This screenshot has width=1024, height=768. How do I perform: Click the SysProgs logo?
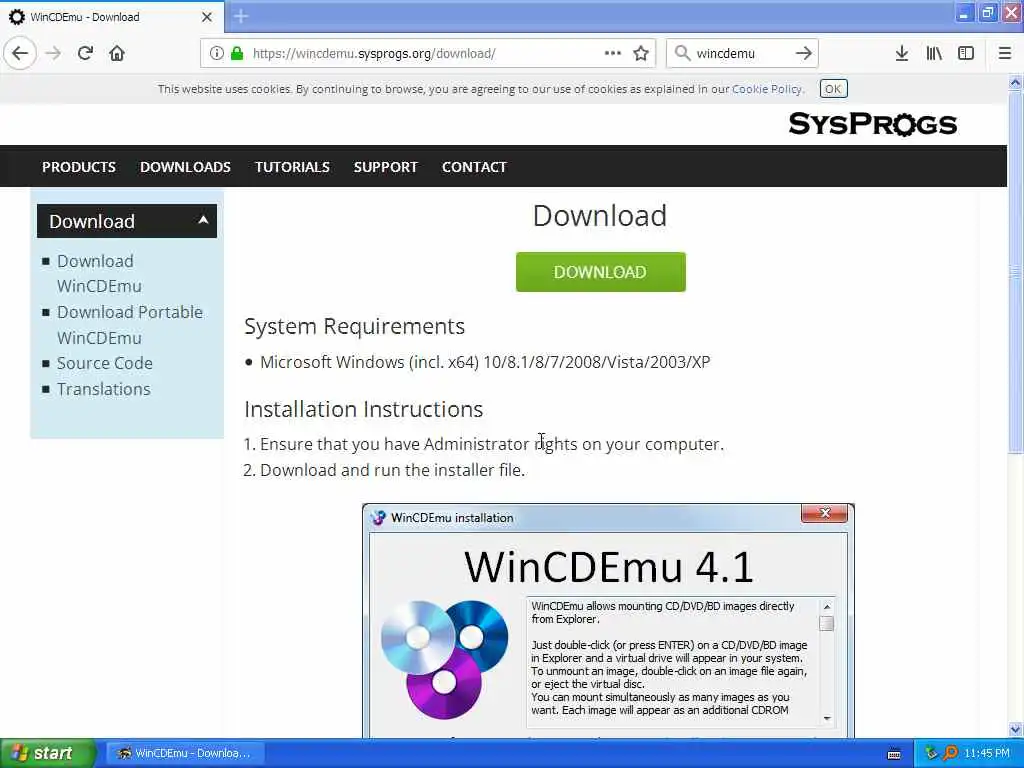(x=872, y=124)
